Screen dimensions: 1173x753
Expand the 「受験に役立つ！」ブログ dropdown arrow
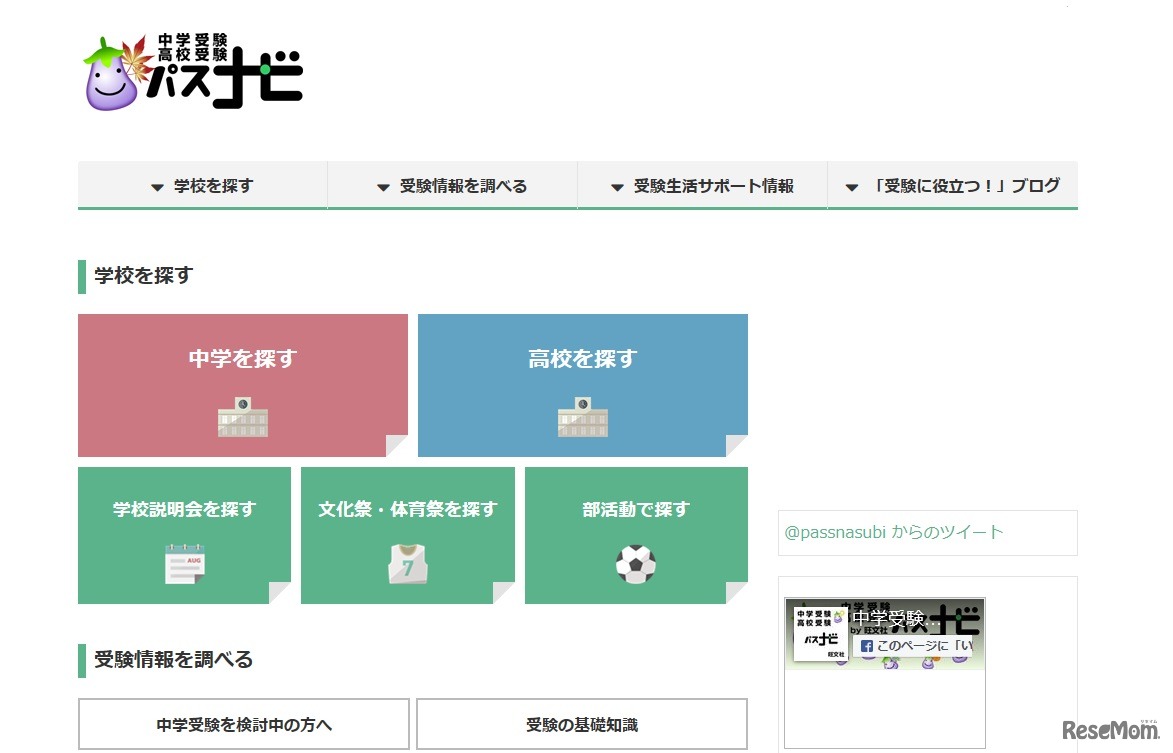pos(851,187)
